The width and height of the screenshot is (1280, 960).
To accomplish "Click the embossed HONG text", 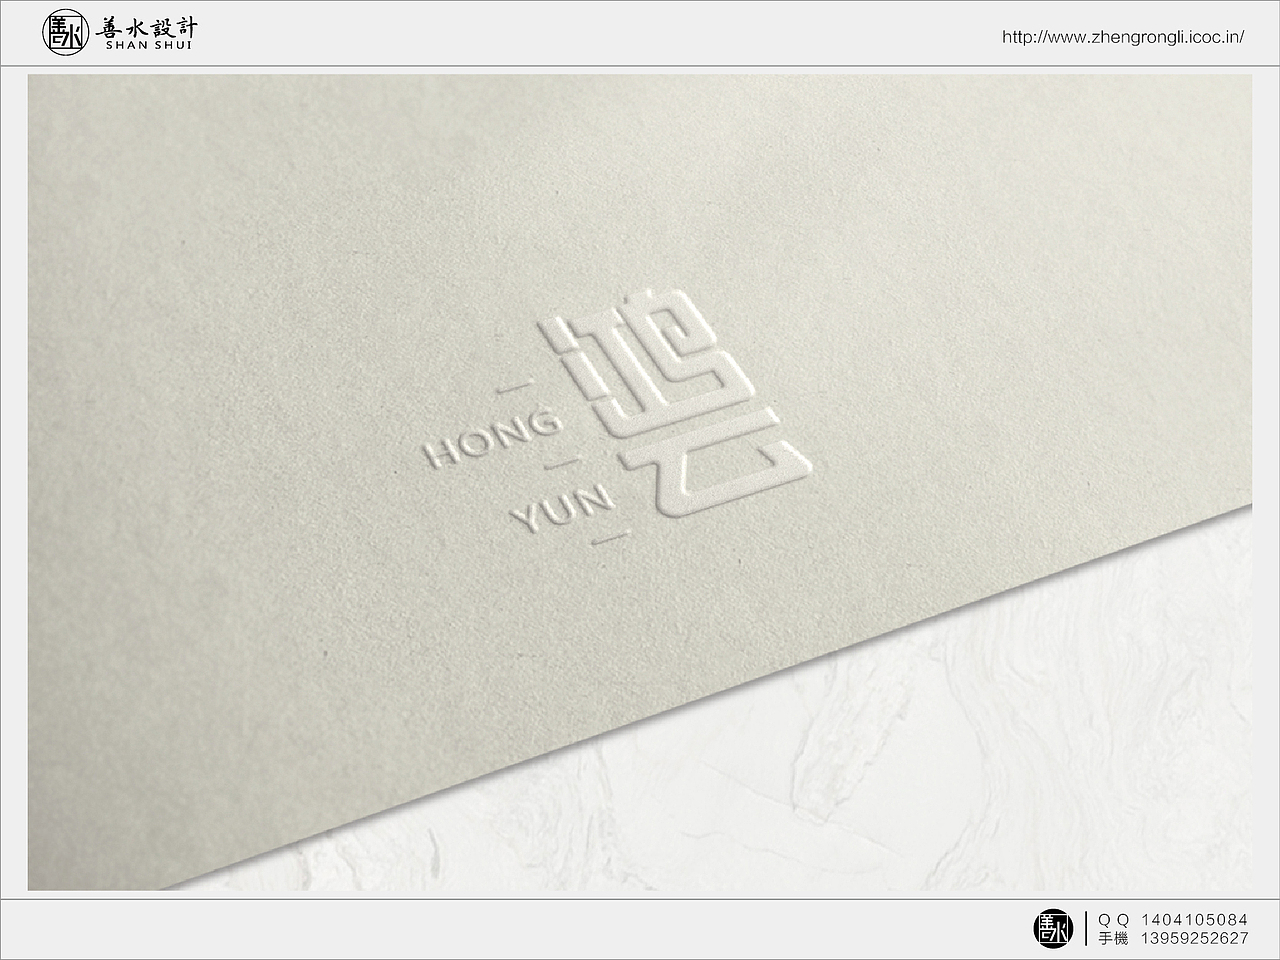I will tap(493, 437).
